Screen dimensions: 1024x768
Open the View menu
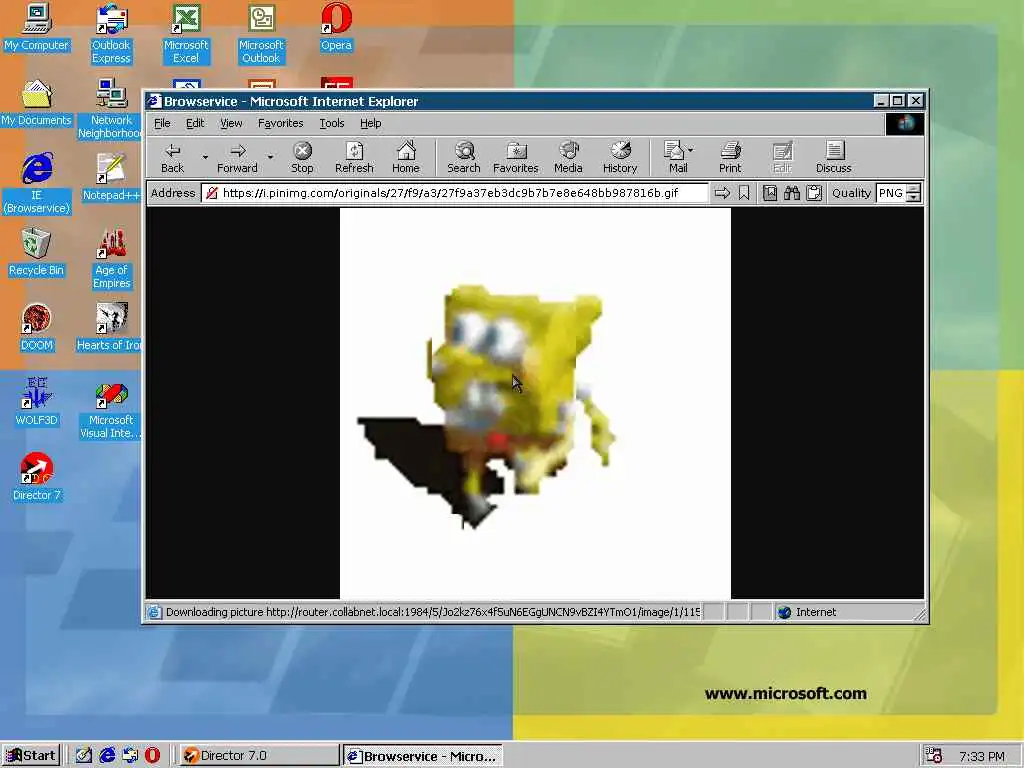(231, 123)
